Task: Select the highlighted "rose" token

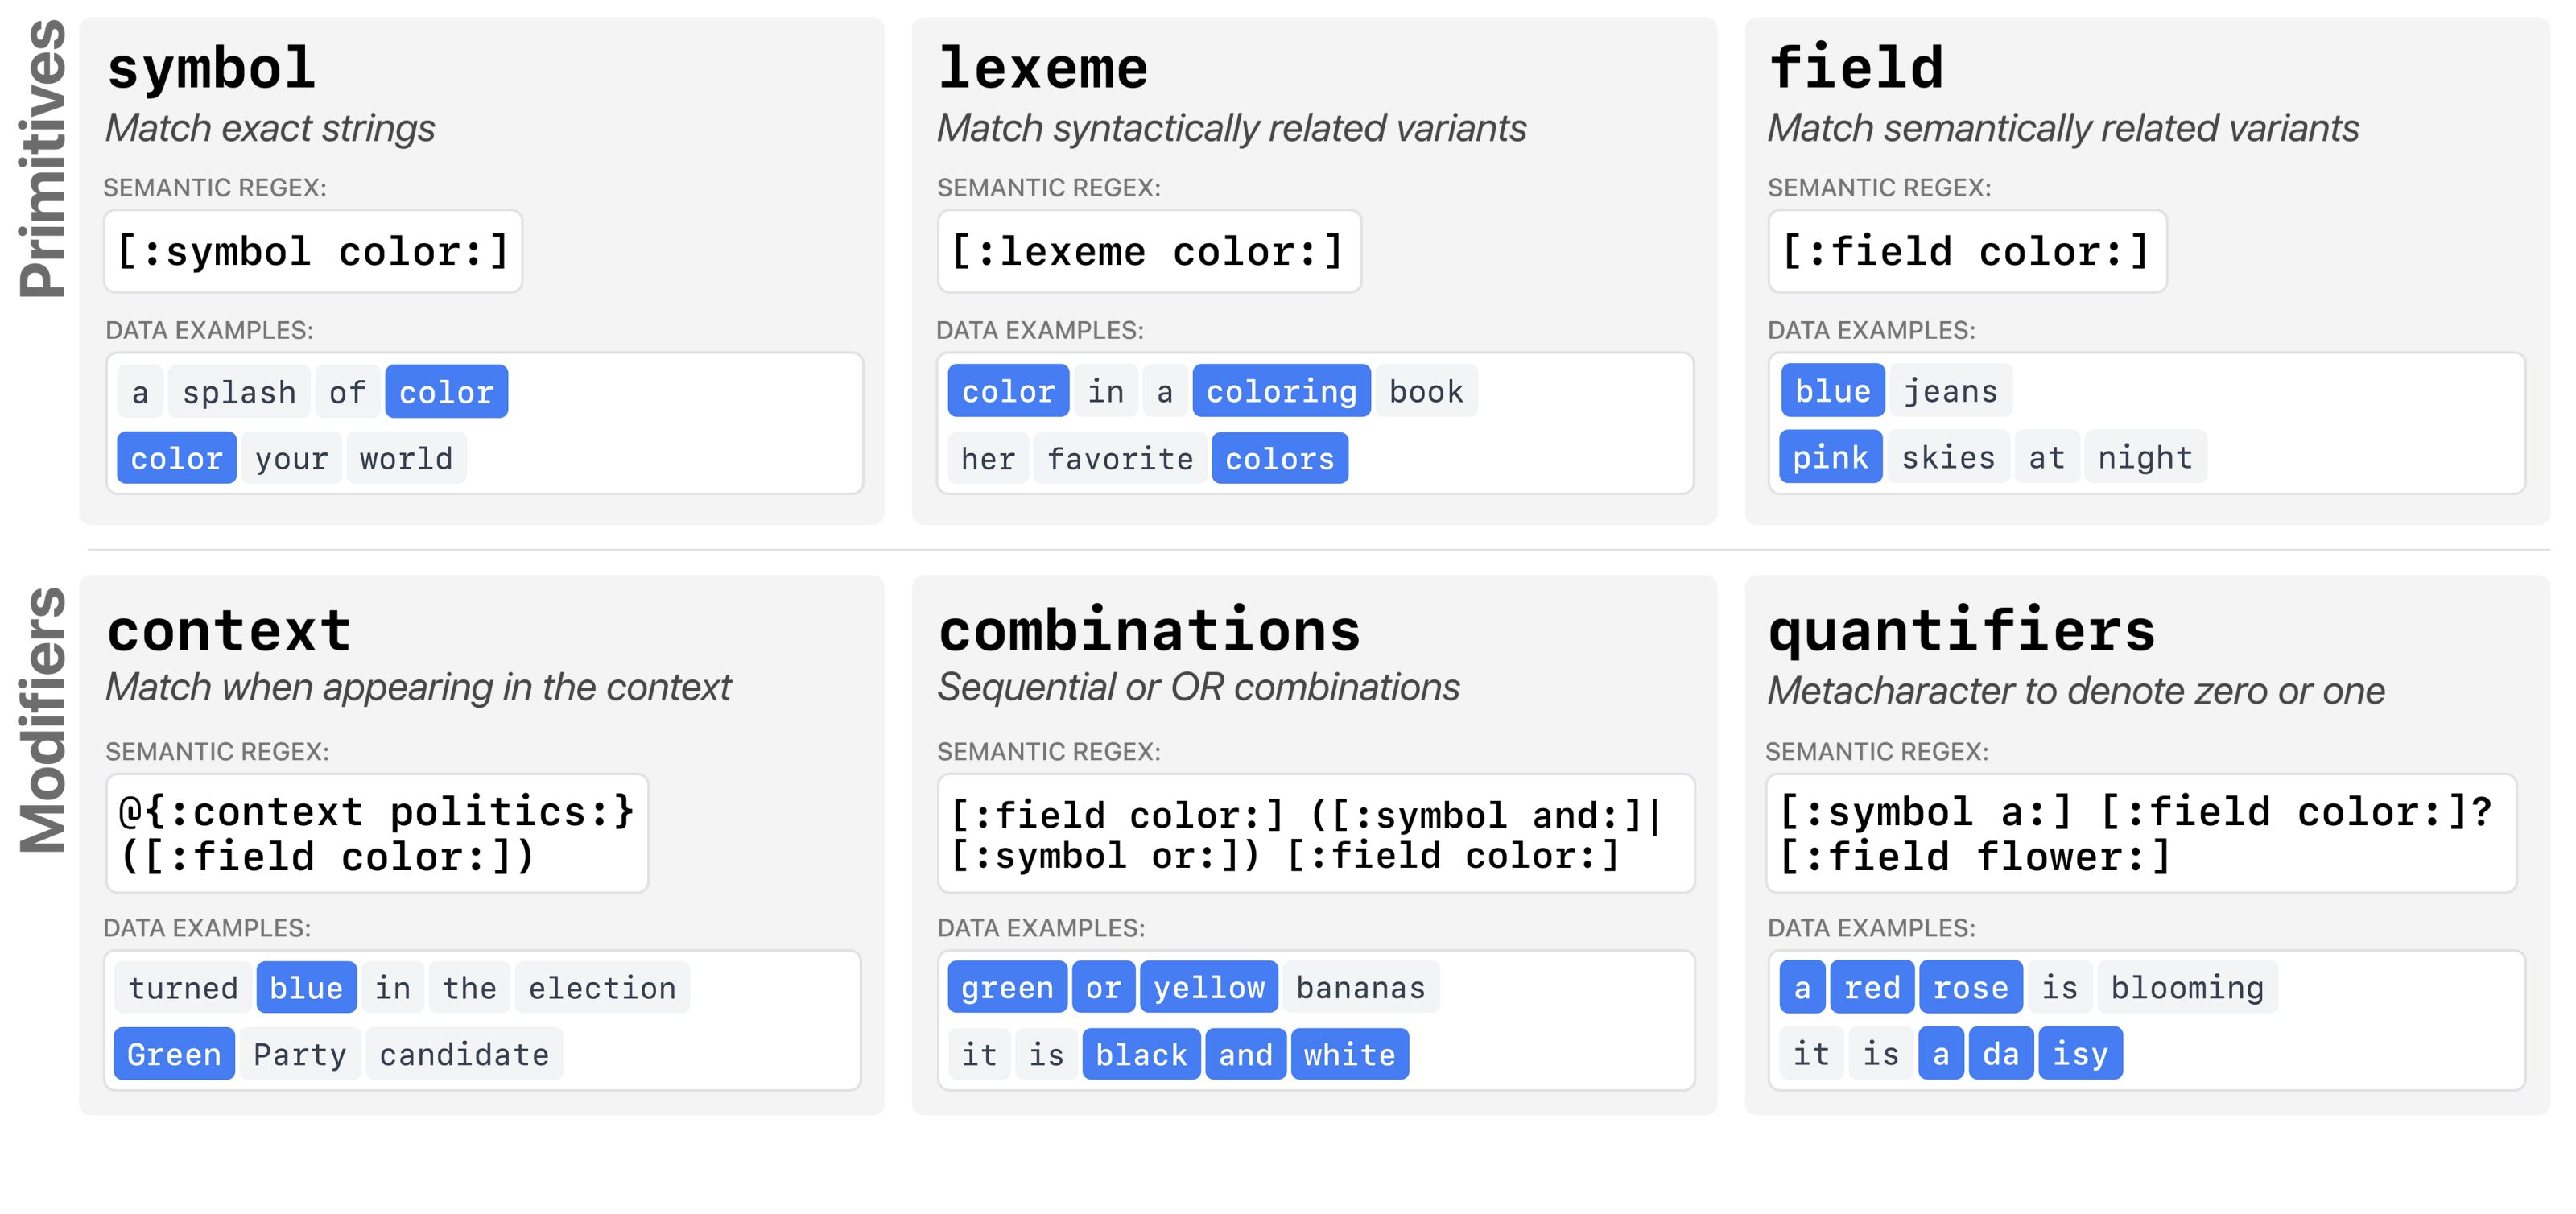Action: point(1970,988)
